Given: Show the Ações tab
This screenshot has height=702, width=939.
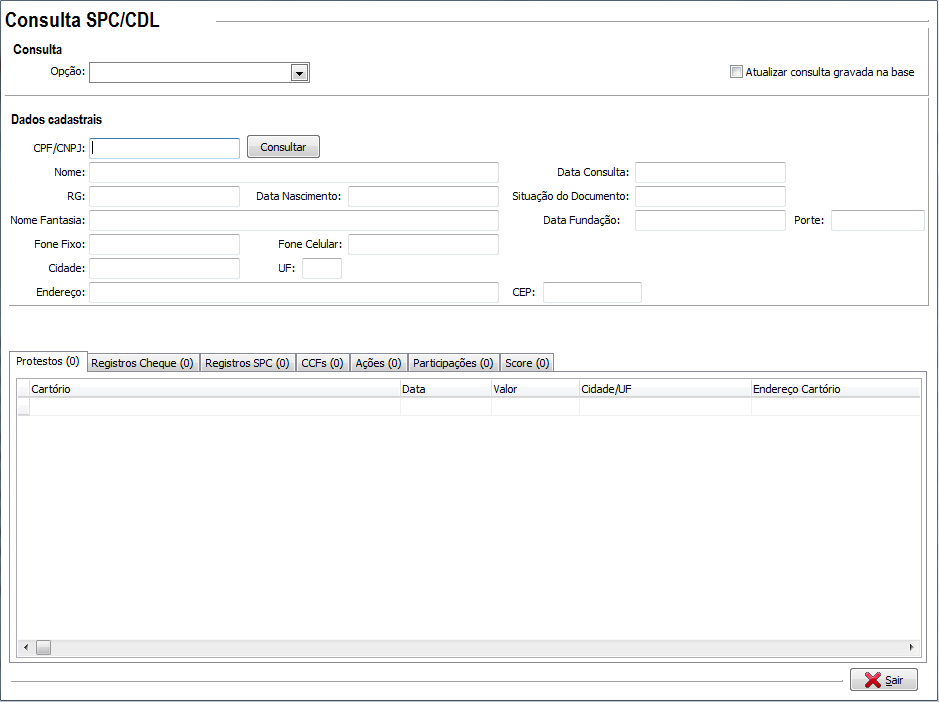Looking at the screenshot, I should coord(378,363).
